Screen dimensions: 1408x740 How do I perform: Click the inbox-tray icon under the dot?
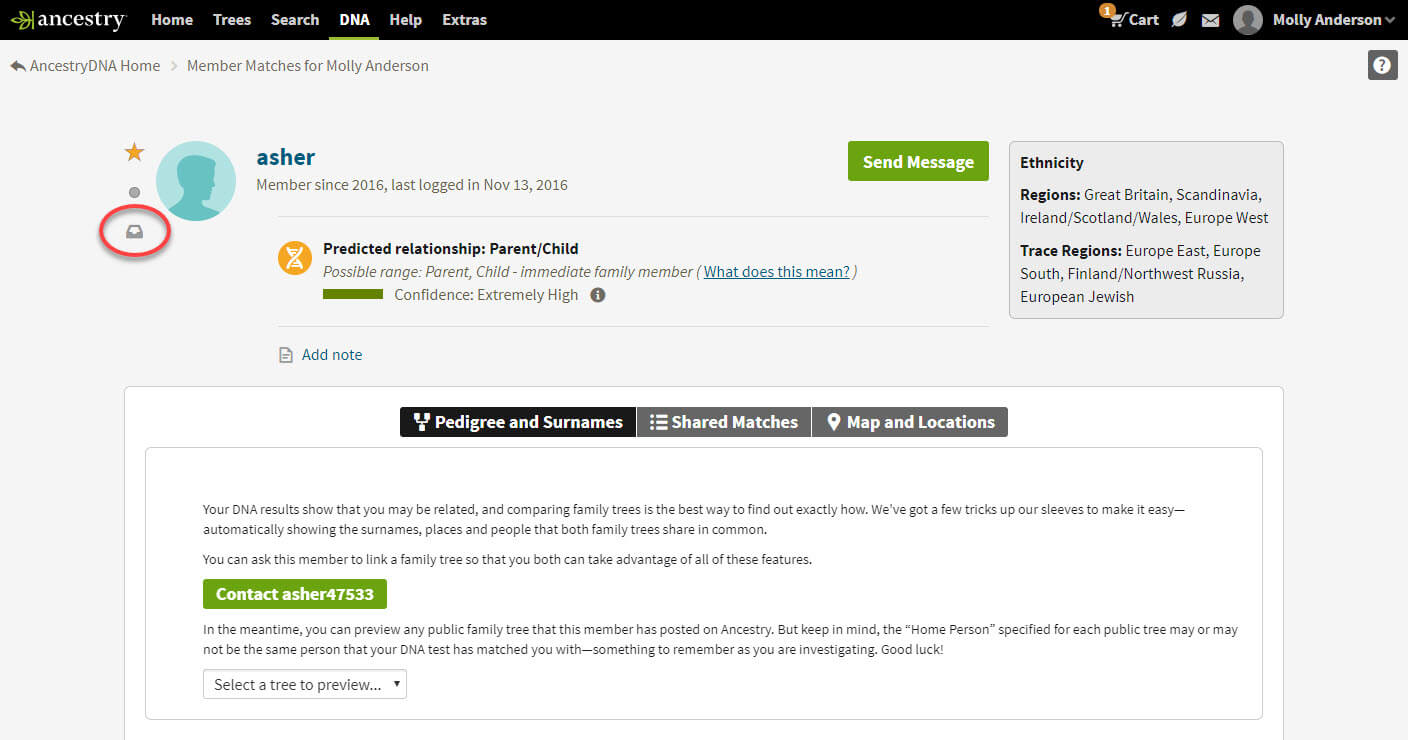click(x=134, y=232)
